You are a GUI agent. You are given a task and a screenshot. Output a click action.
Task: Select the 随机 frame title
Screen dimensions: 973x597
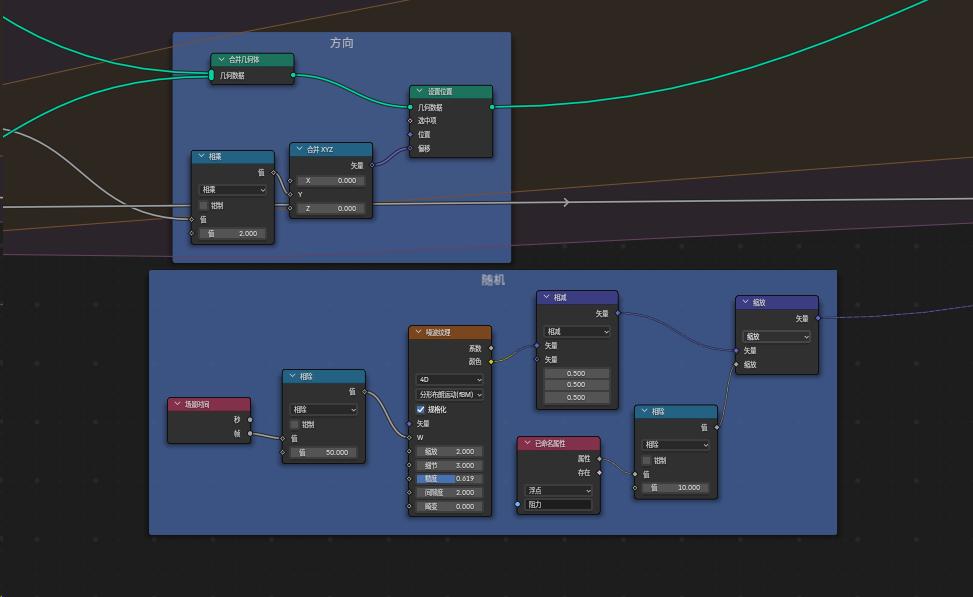tap(493, 281)
